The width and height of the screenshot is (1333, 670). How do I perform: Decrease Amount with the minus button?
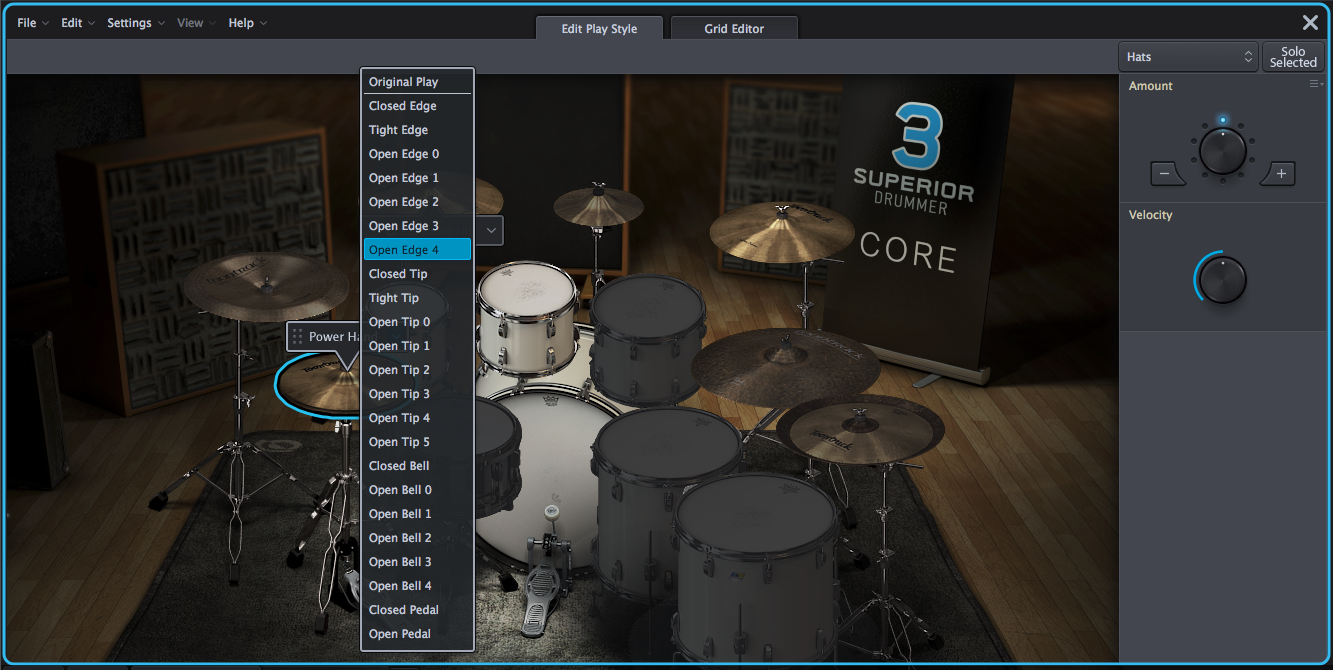tap(1166, 173)
